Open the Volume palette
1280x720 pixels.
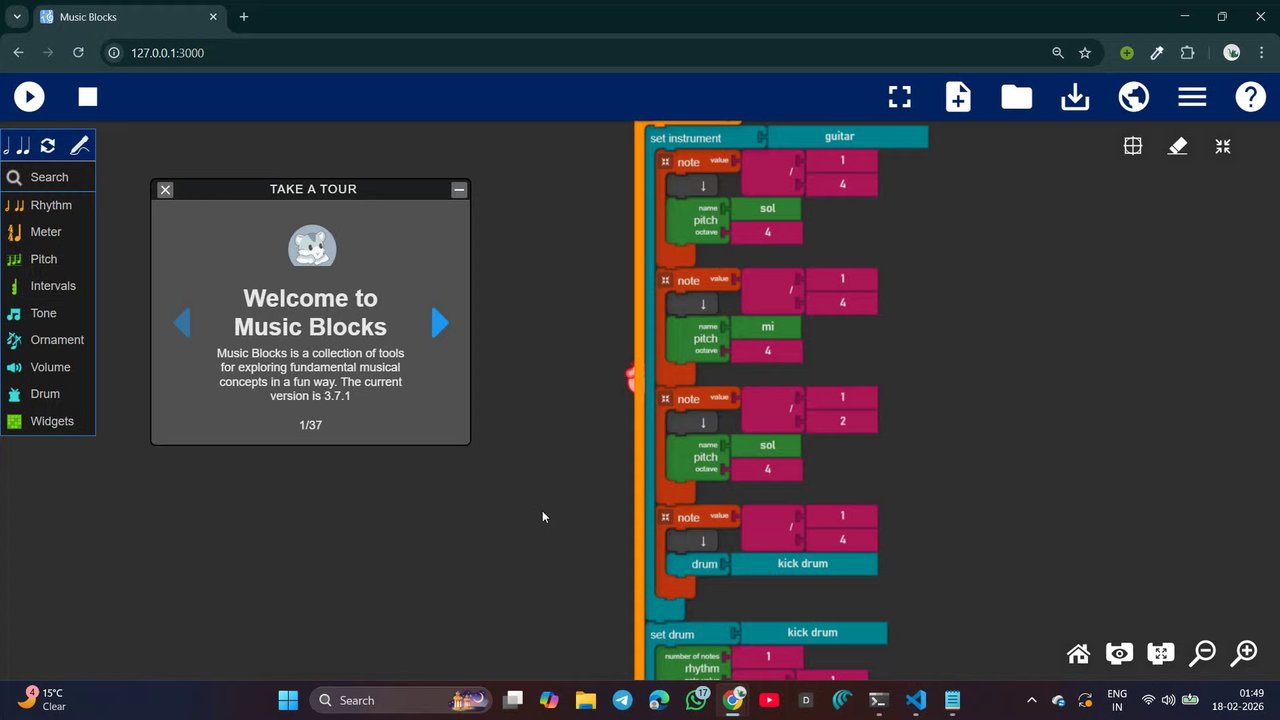pos(49,367)
